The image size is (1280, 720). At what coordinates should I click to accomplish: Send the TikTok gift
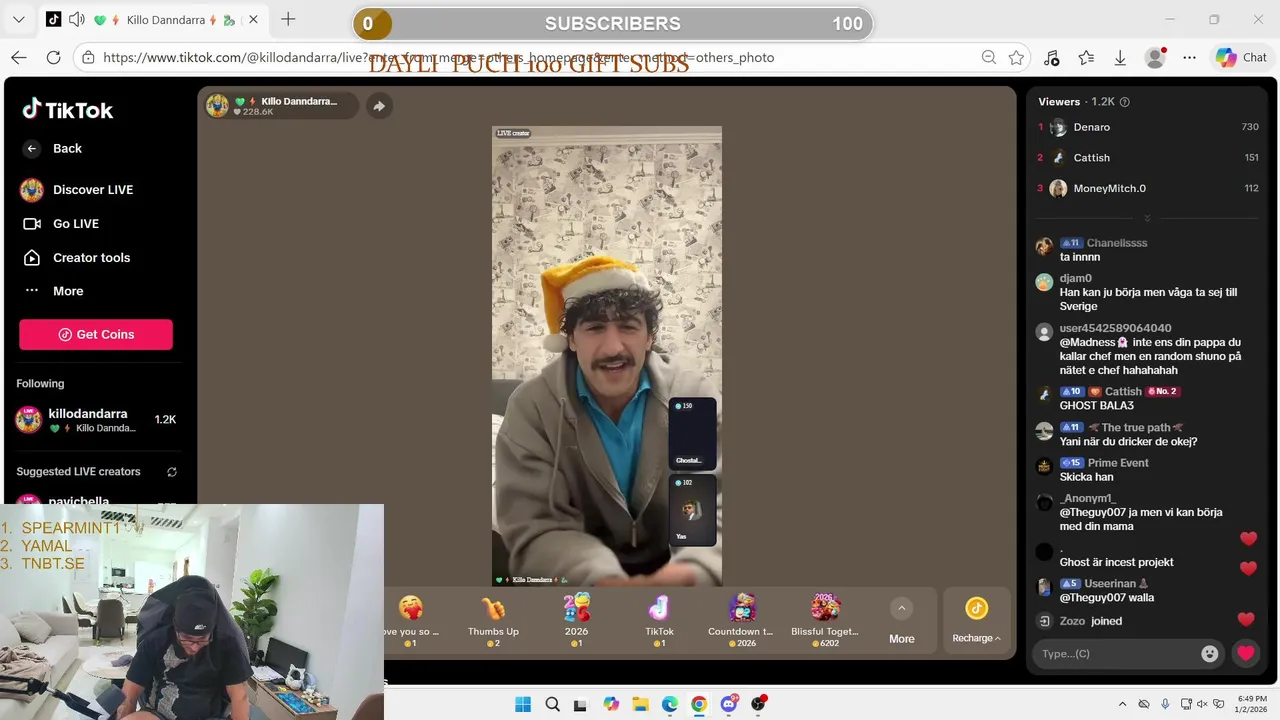point(659,620)
